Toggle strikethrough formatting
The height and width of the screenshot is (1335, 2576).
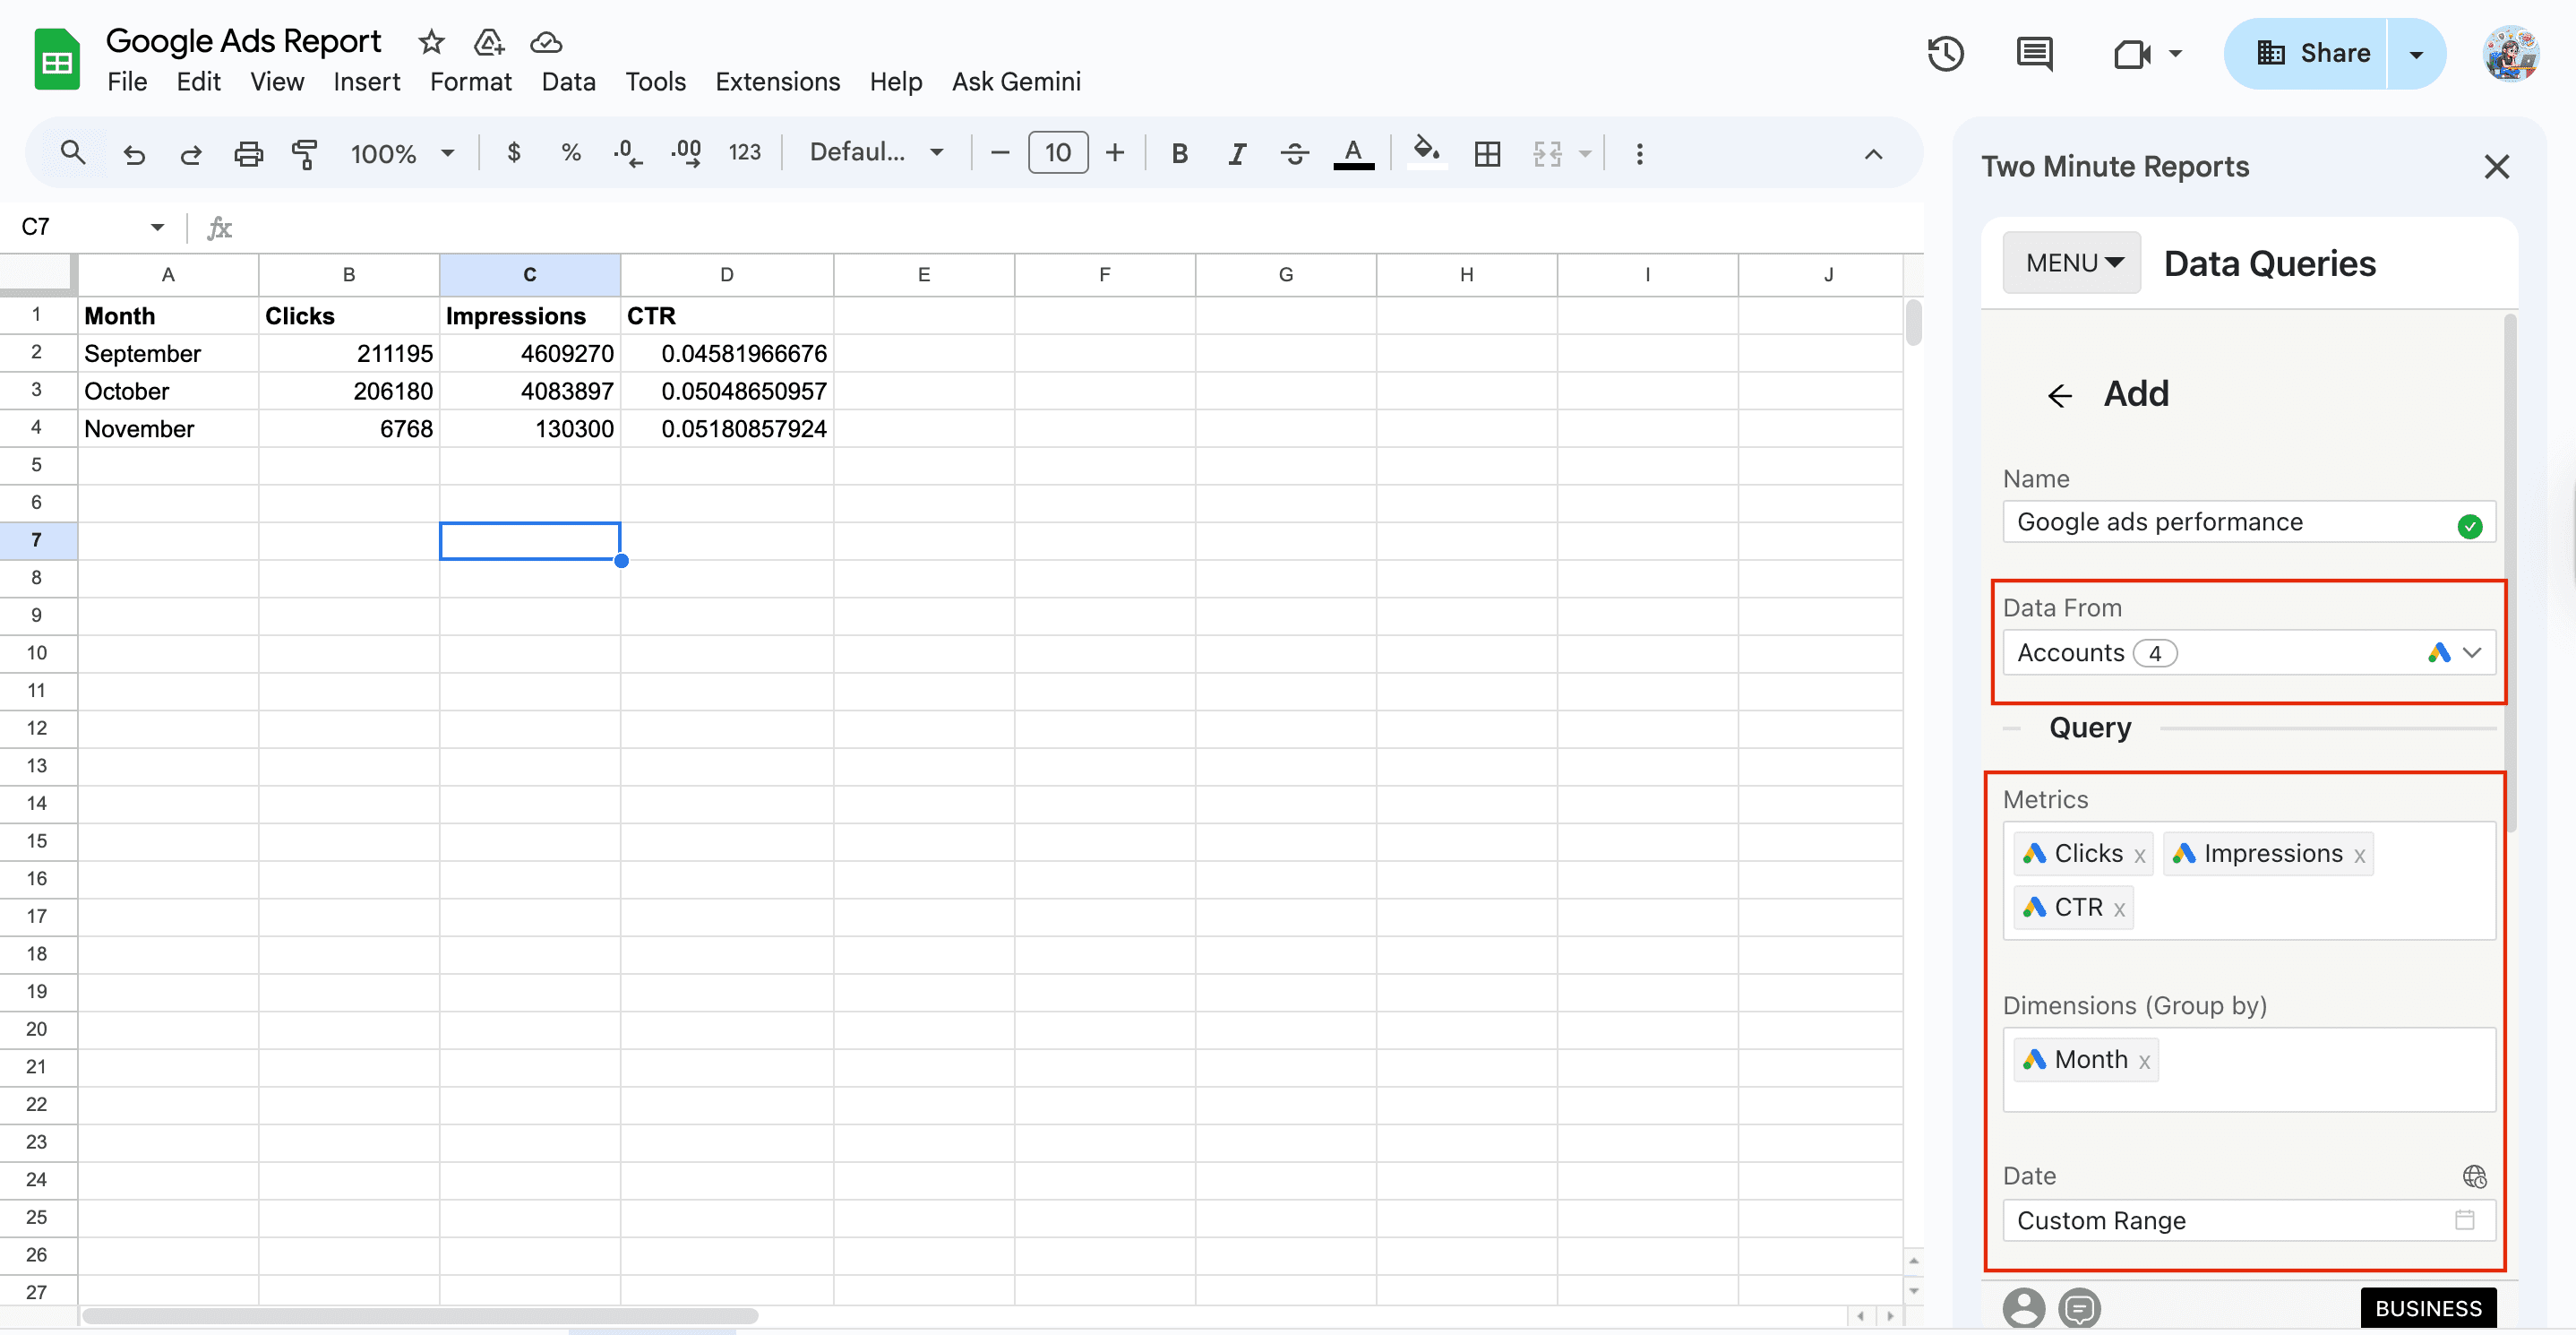tap(1294, 153)
